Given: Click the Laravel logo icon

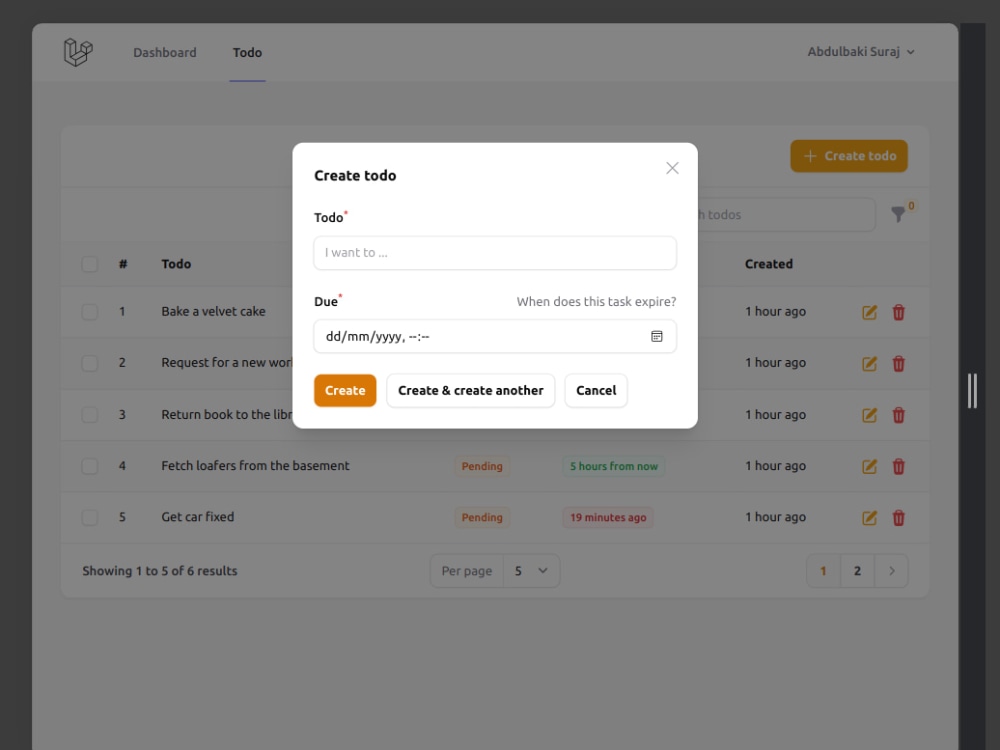Looking at the screenshot, I should (78, 52).
